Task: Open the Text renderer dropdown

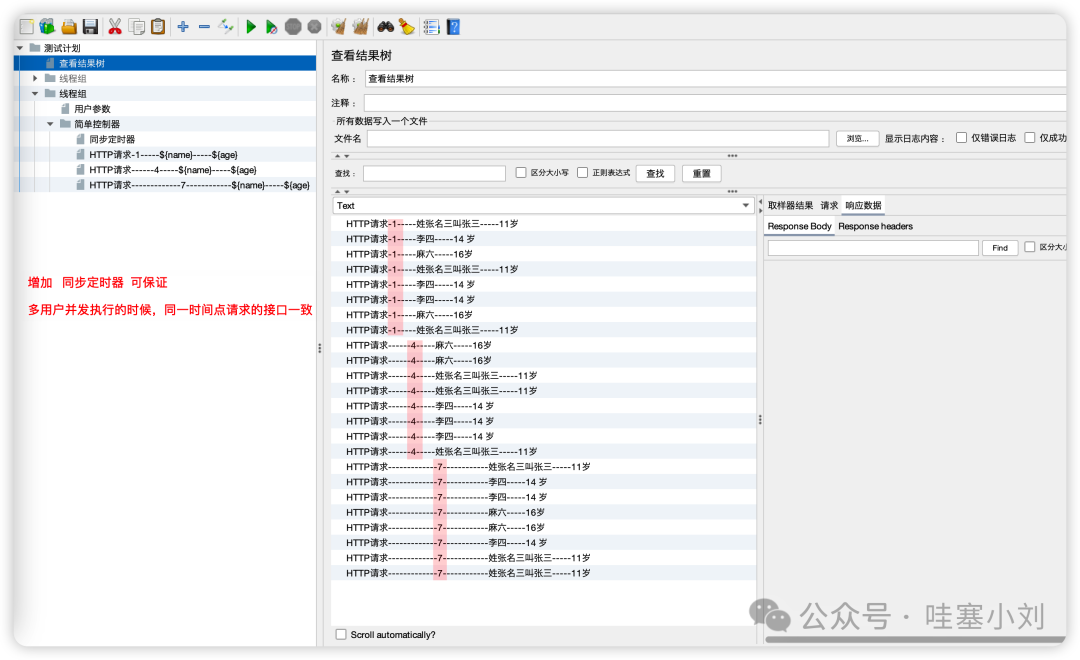Action: coord(543,205)
